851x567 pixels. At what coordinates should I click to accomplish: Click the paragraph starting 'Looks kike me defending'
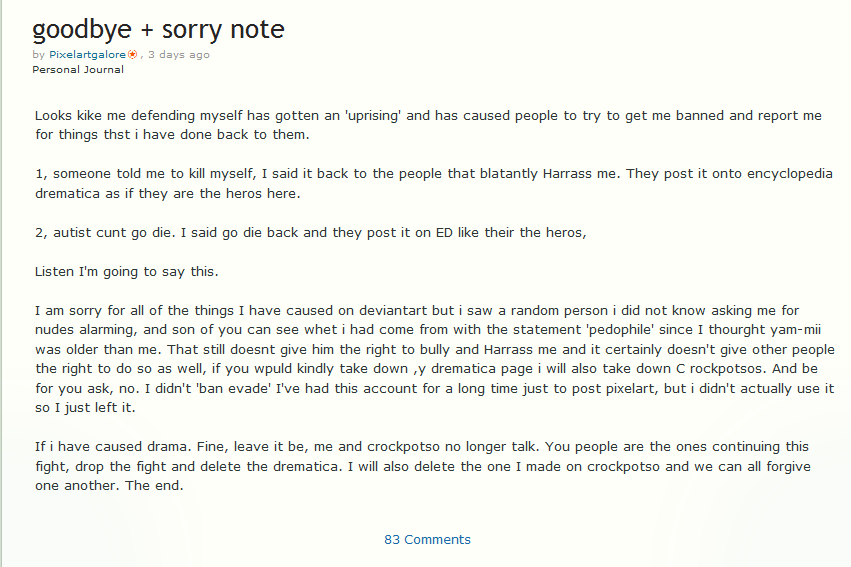pyautogui.click(x=428, y=125)
